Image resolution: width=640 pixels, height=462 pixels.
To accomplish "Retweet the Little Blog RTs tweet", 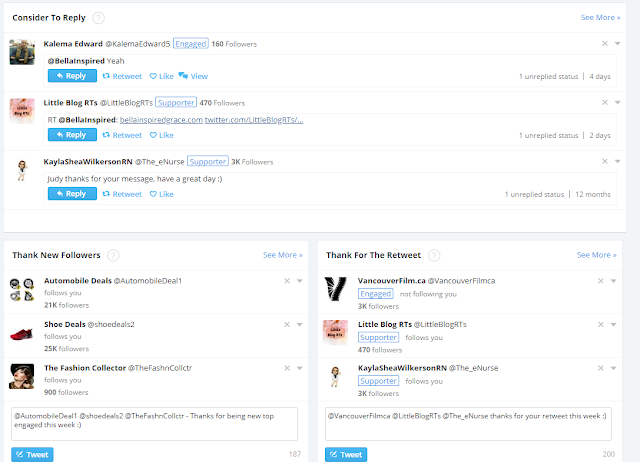I will click(122, 135).
